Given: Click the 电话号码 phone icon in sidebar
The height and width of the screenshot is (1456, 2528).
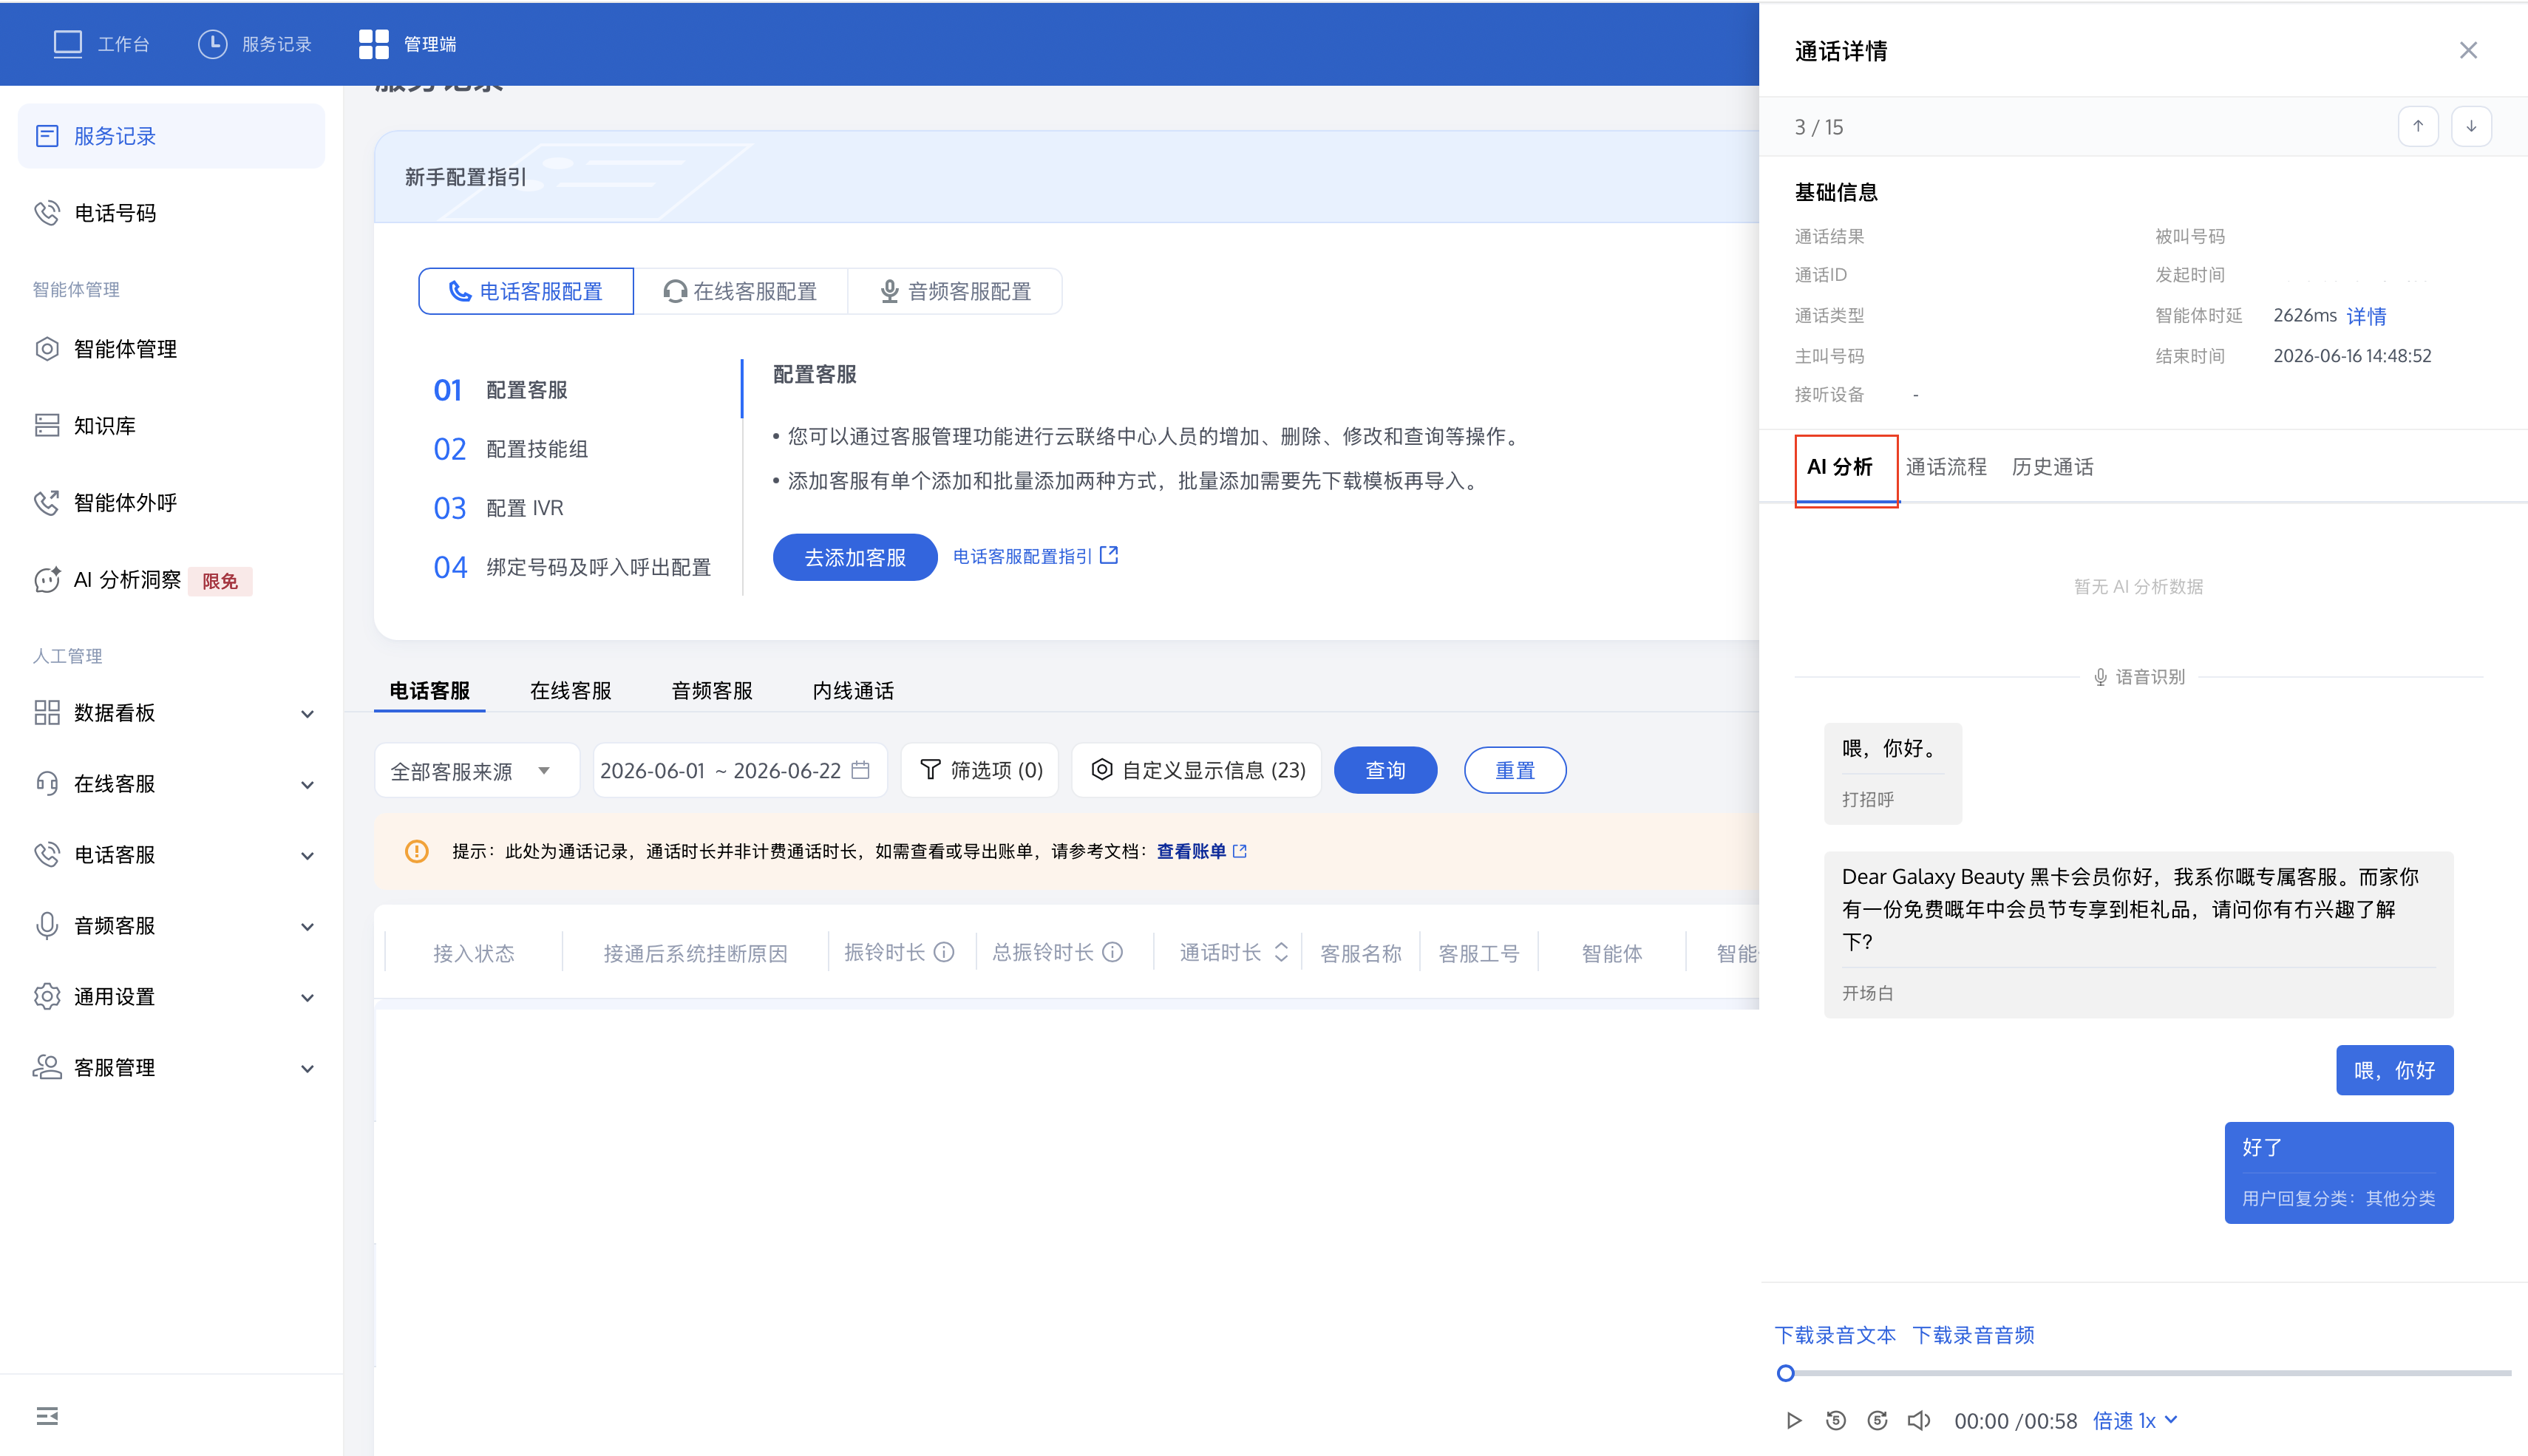Looking at the screenshot, I should (x=47, y=213).
